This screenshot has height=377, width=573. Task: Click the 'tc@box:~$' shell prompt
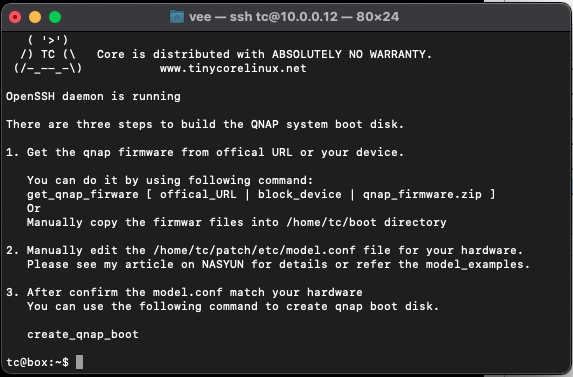pyautogui.click(x=37, y=362)
